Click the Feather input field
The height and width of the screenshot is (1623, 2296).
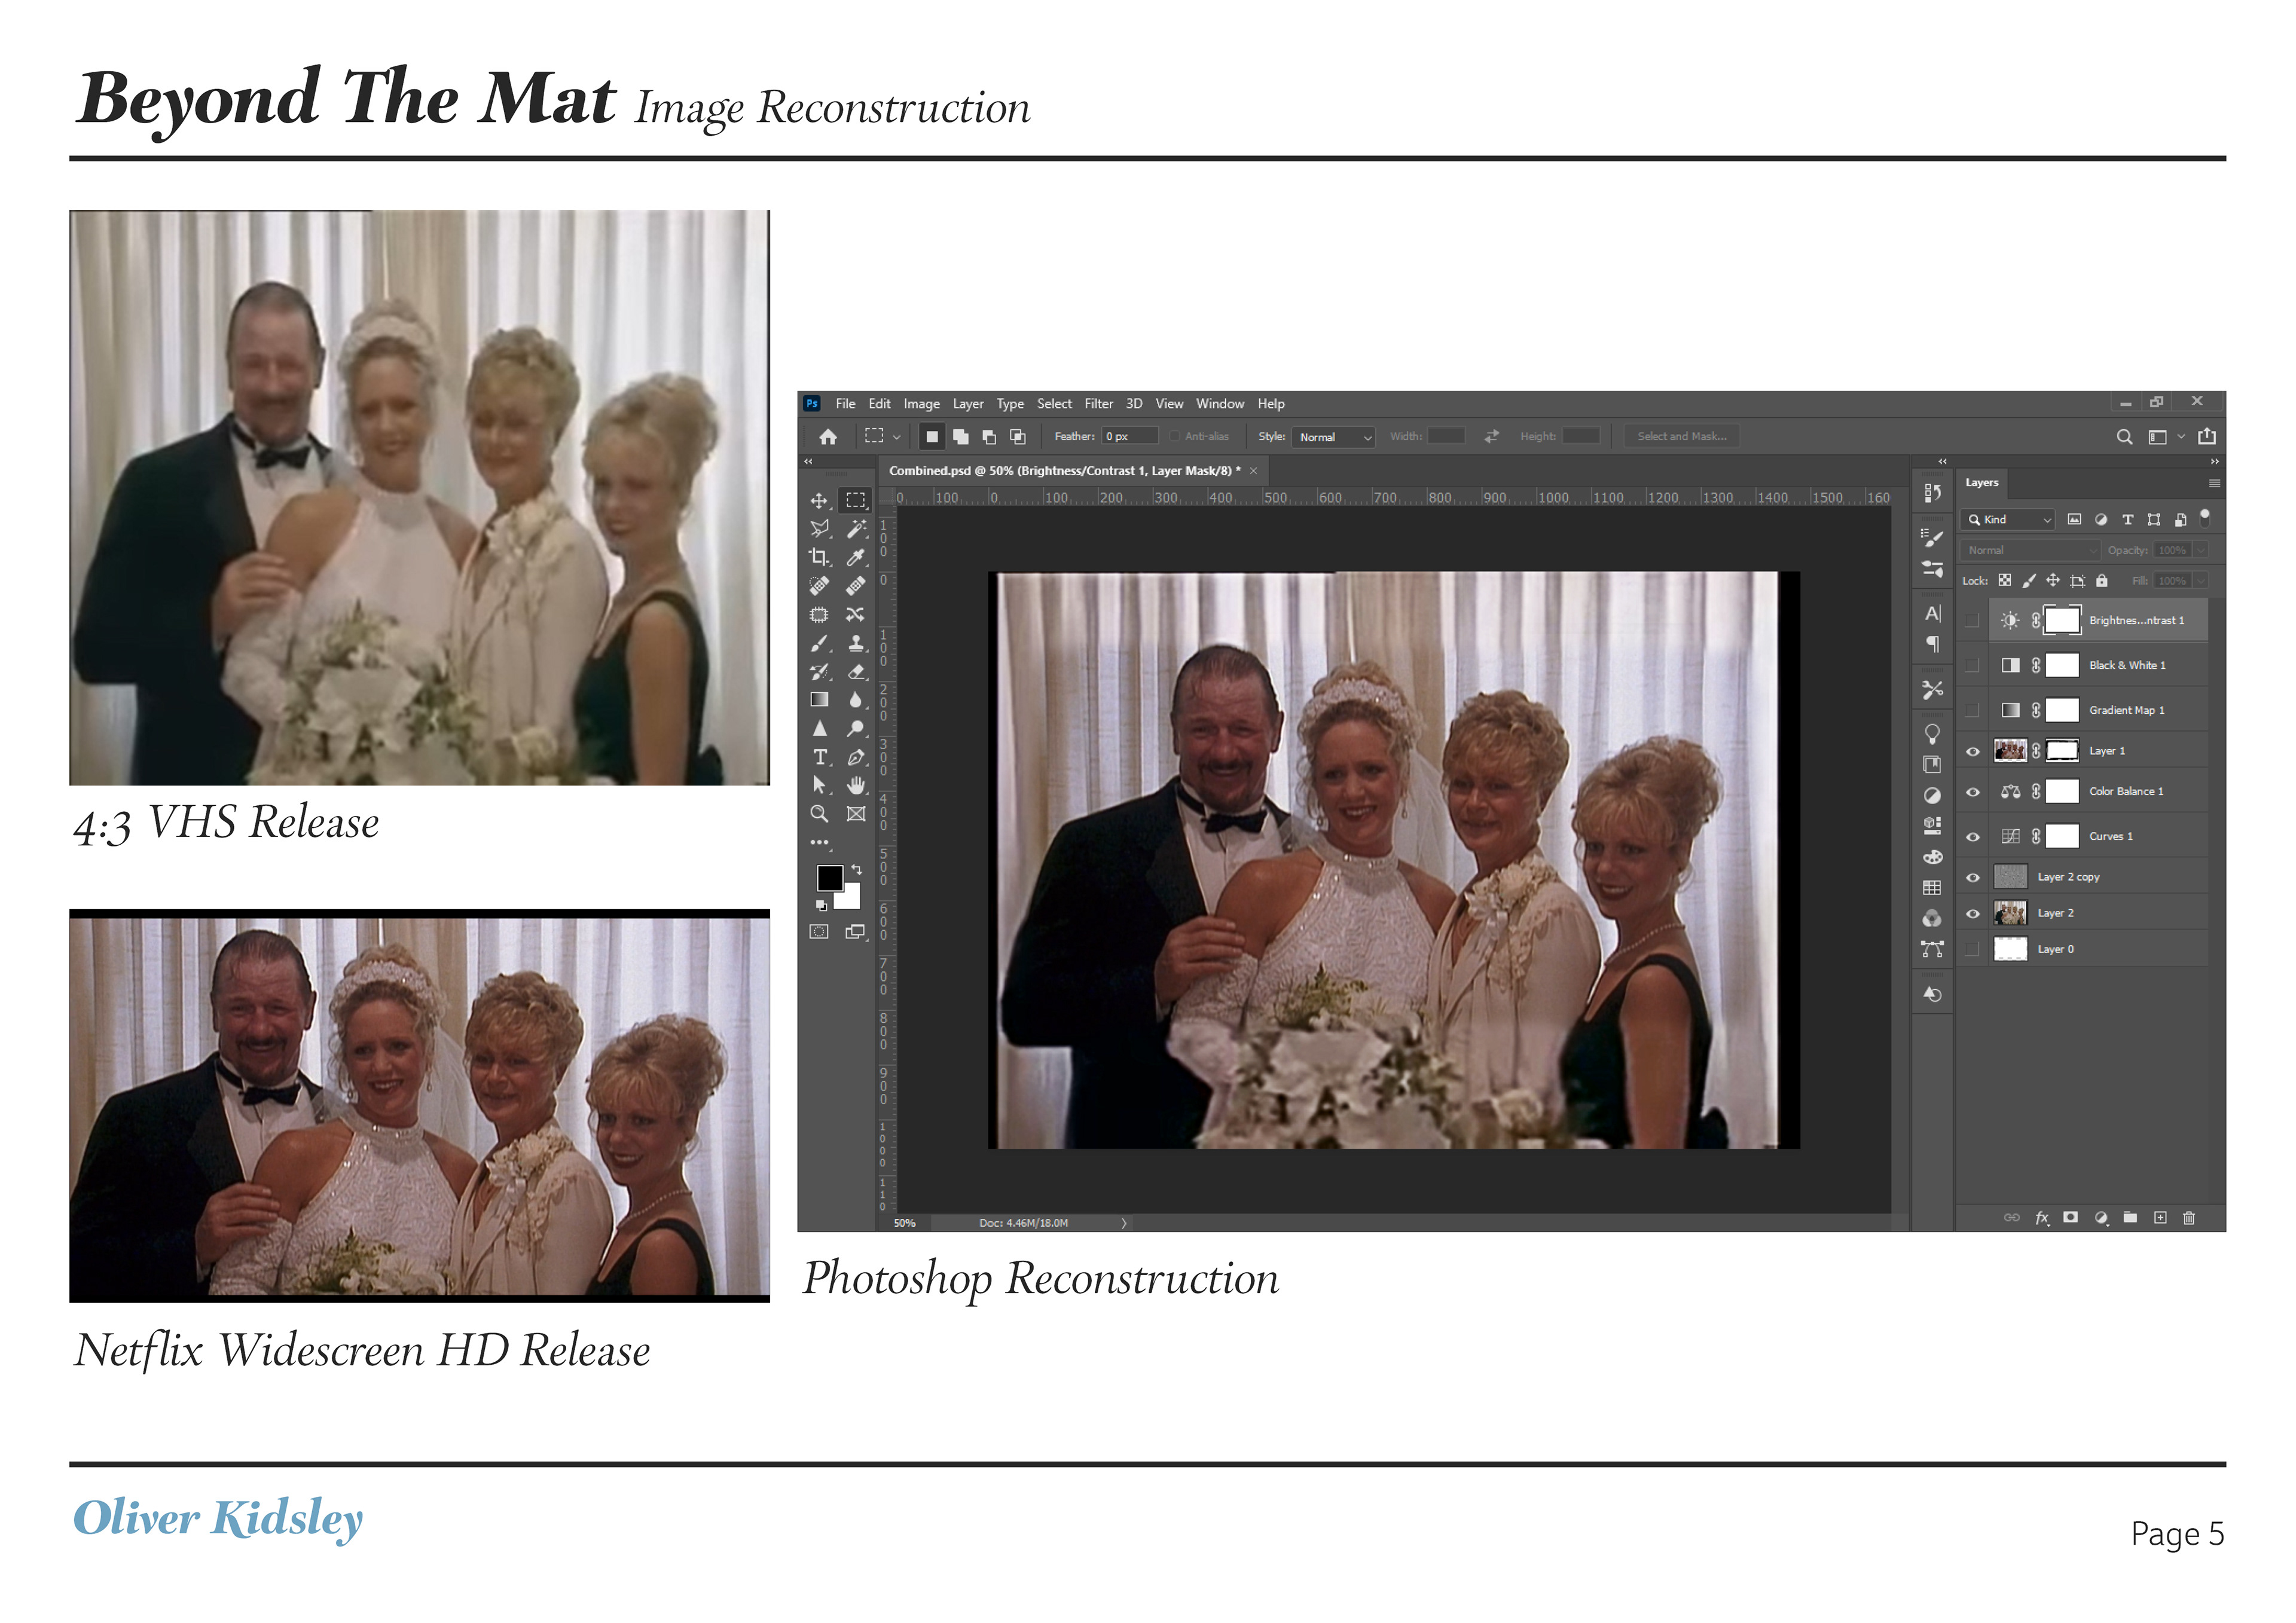(1130, 437)
